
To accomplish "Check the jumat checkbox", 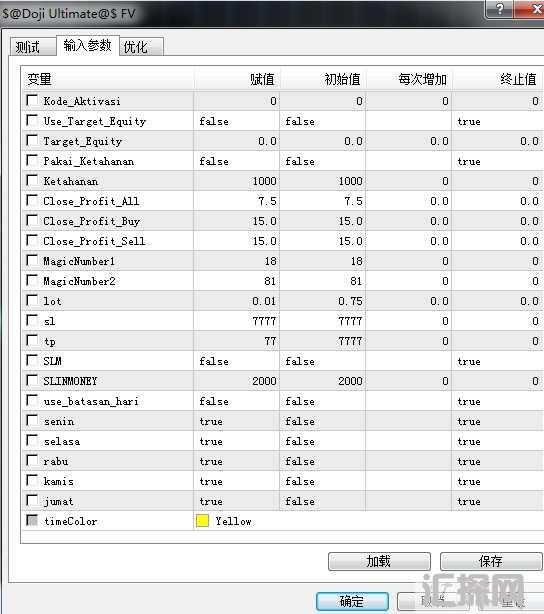I will tap(32, 500).
